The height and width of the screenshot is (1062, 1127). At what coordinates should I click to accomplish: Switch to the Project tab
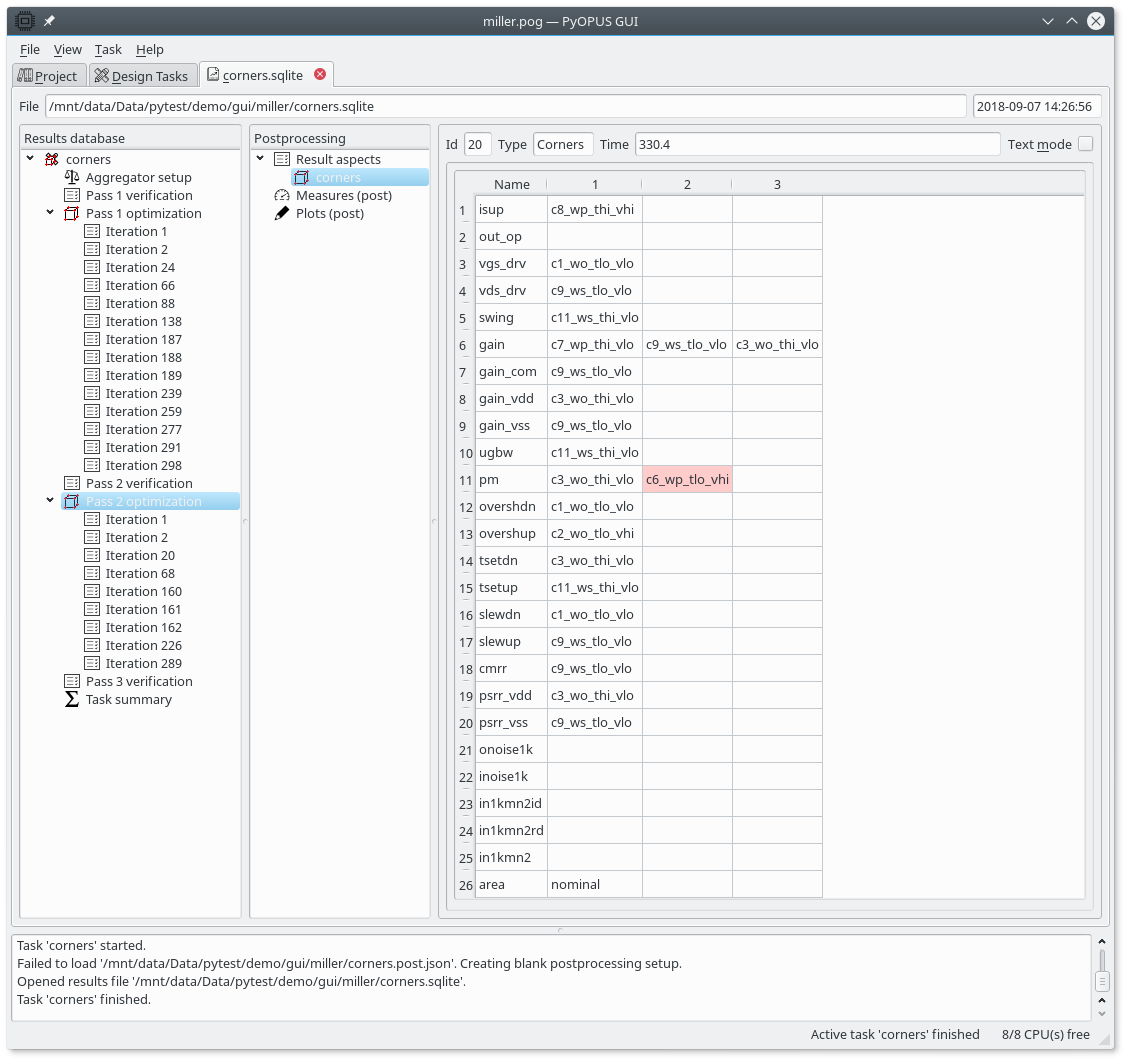pyautogui.click(x=47, y=76)
